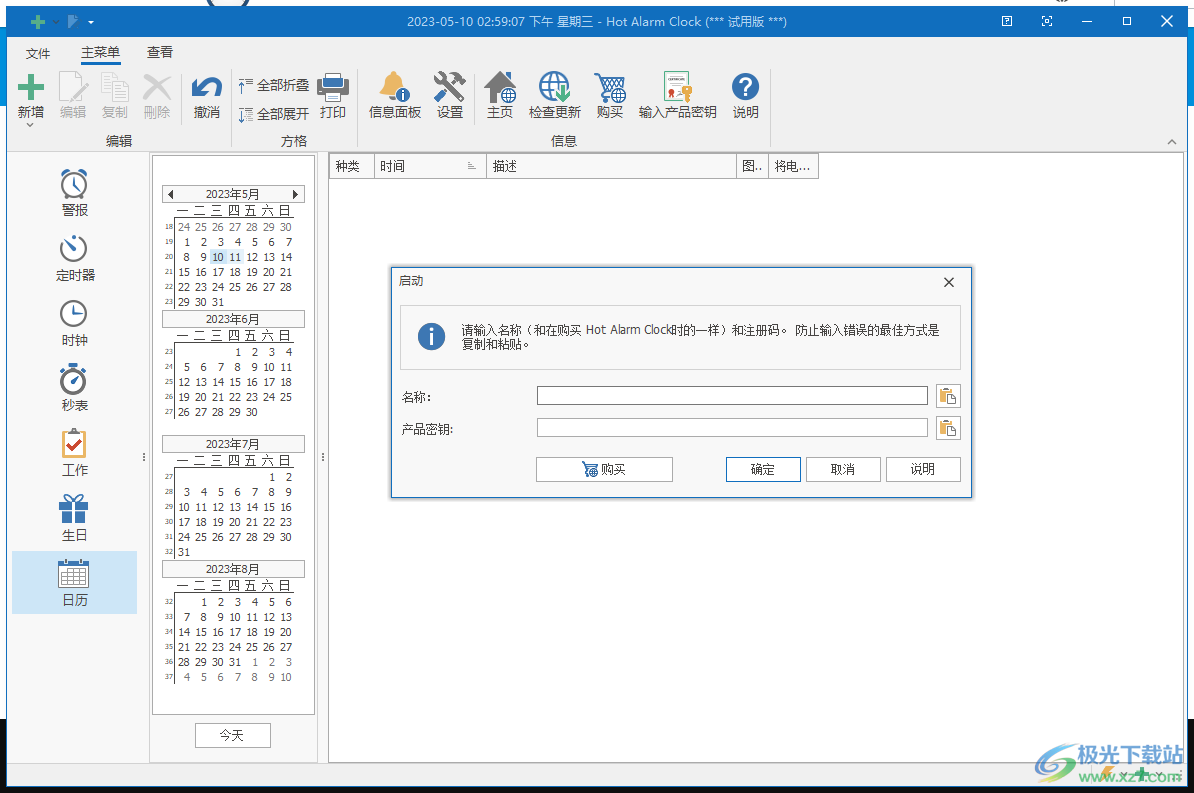
Task: Click 输入产品密钥 certificate icon
Action: (678, 87)
